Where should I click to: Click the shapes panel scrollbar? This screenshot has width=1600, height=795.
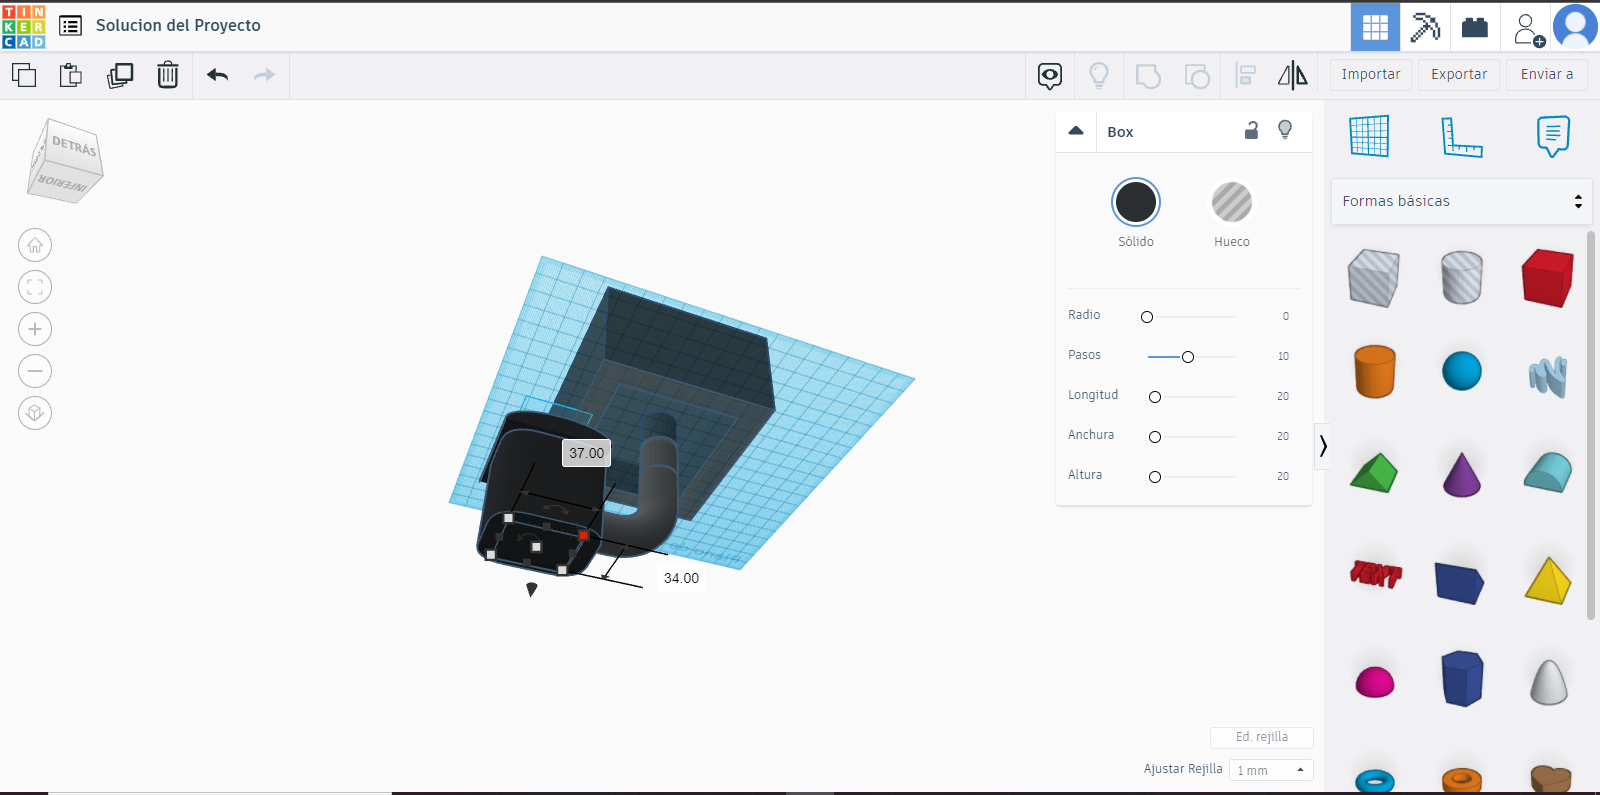pos(1591,425)
